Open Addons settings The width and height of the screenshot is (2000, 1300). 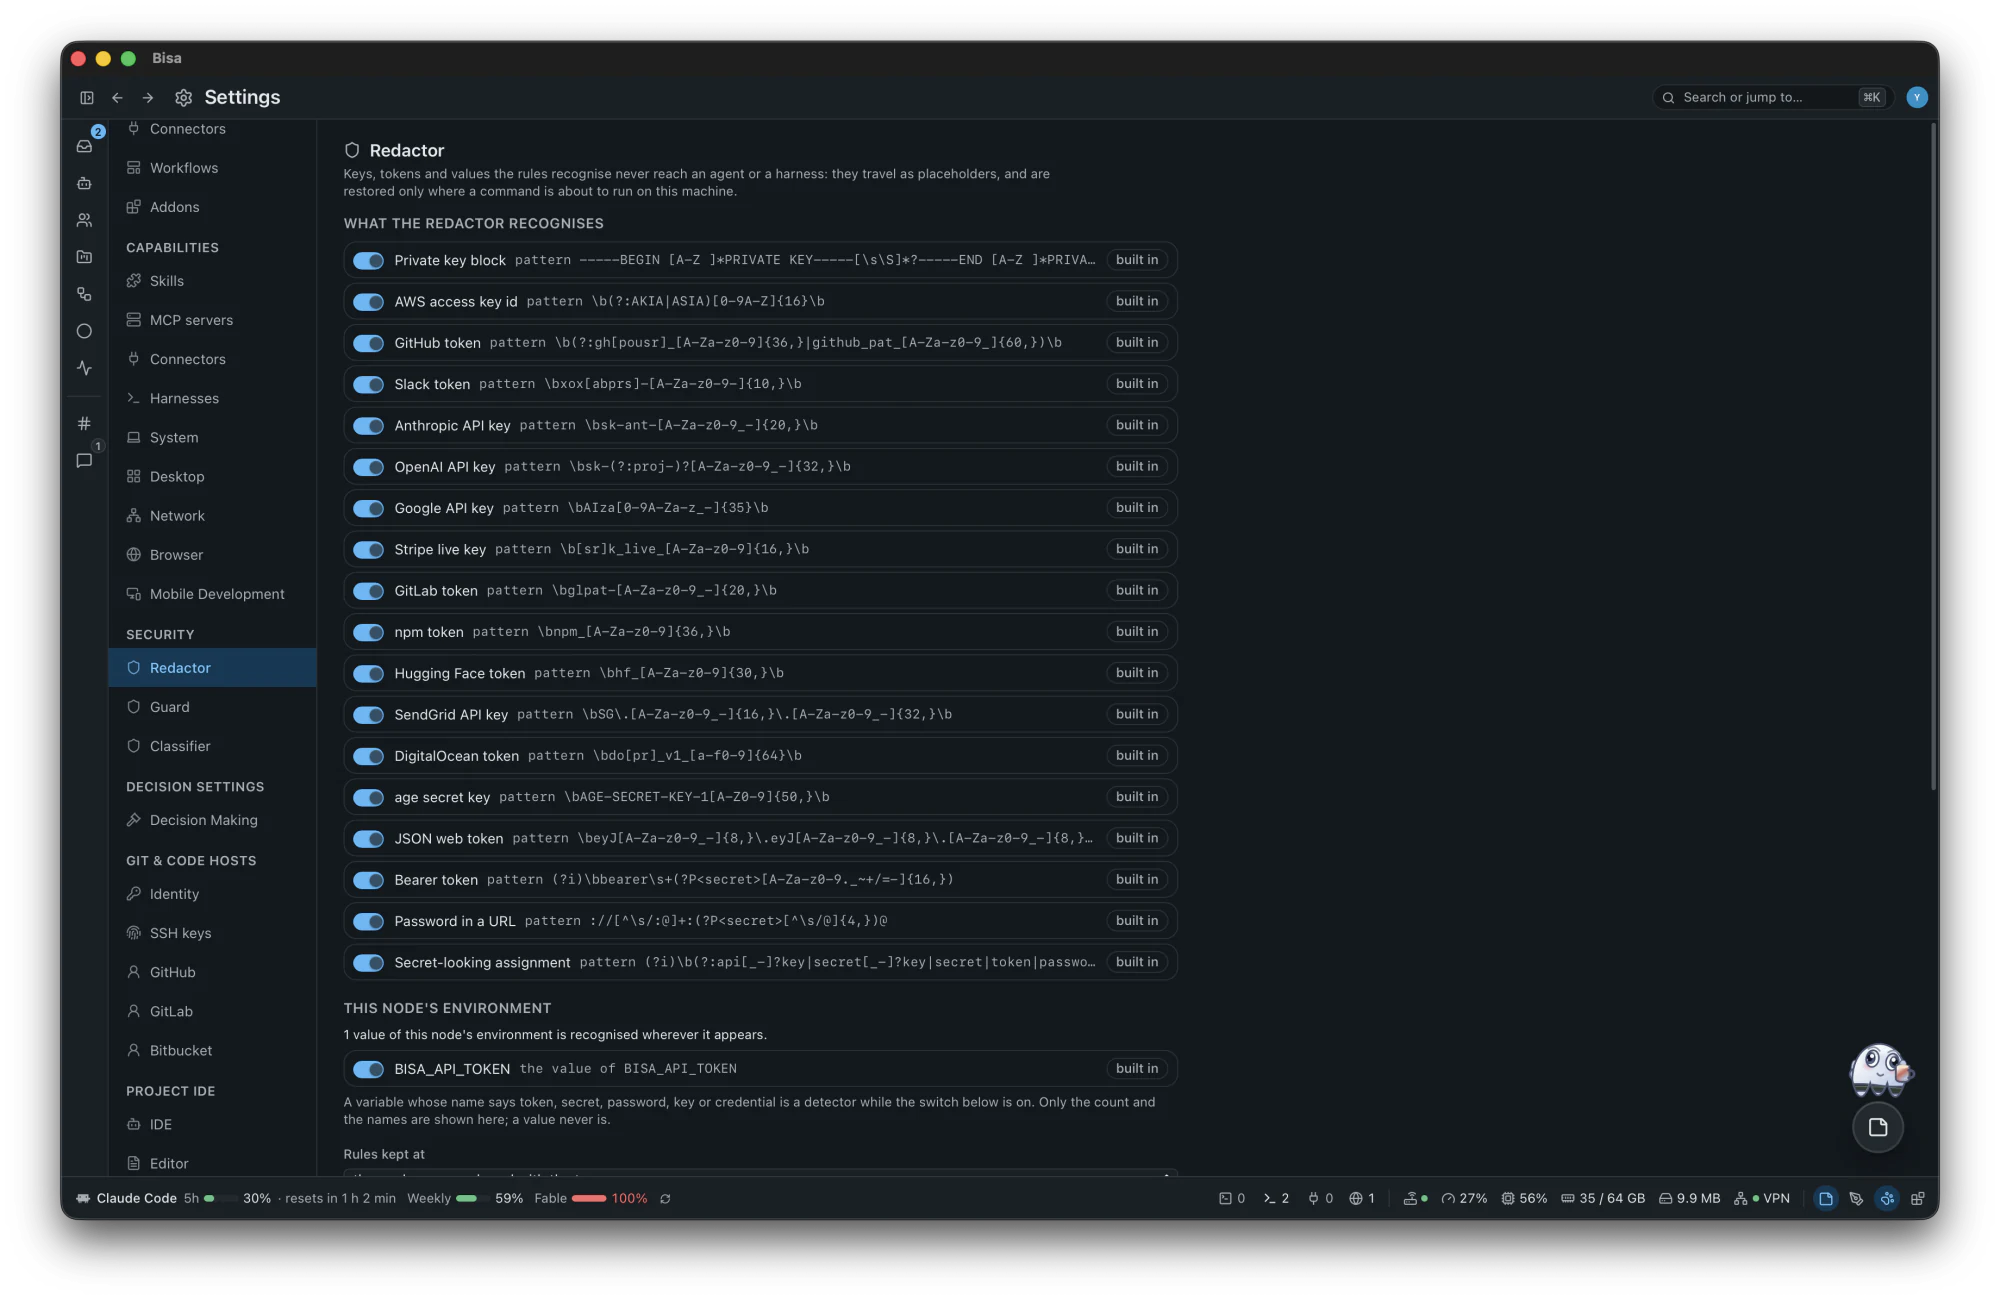click(x=212, y=207)
